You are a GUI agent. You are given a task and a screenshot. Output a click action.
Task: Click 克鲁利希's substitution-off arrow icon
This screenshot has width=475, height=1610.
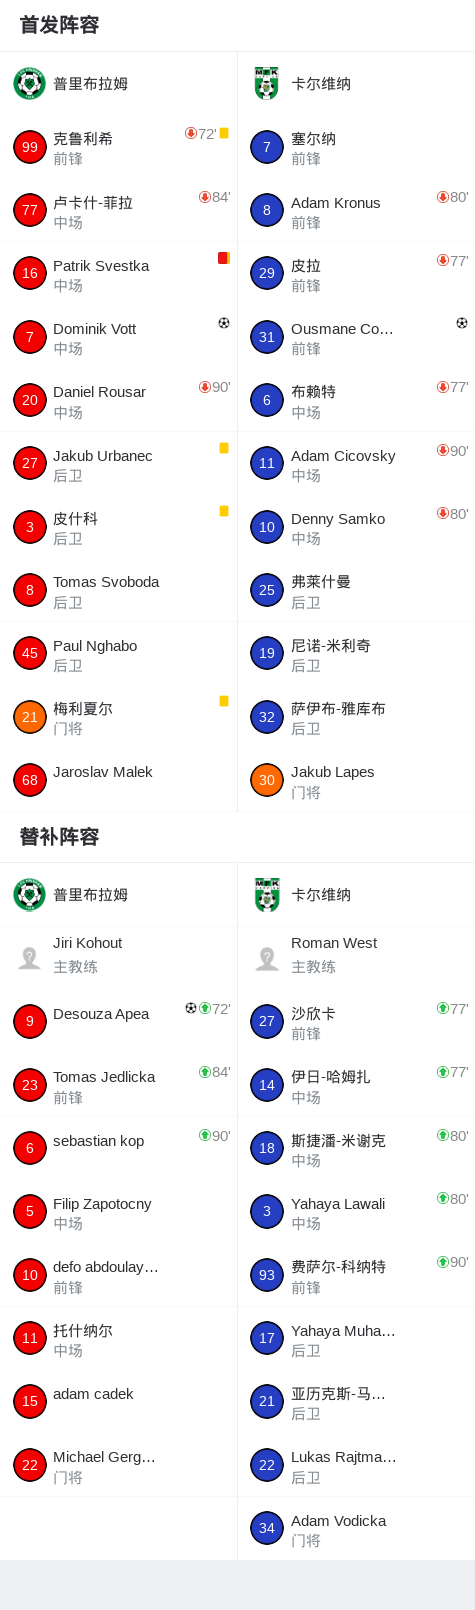pos(190,133)
